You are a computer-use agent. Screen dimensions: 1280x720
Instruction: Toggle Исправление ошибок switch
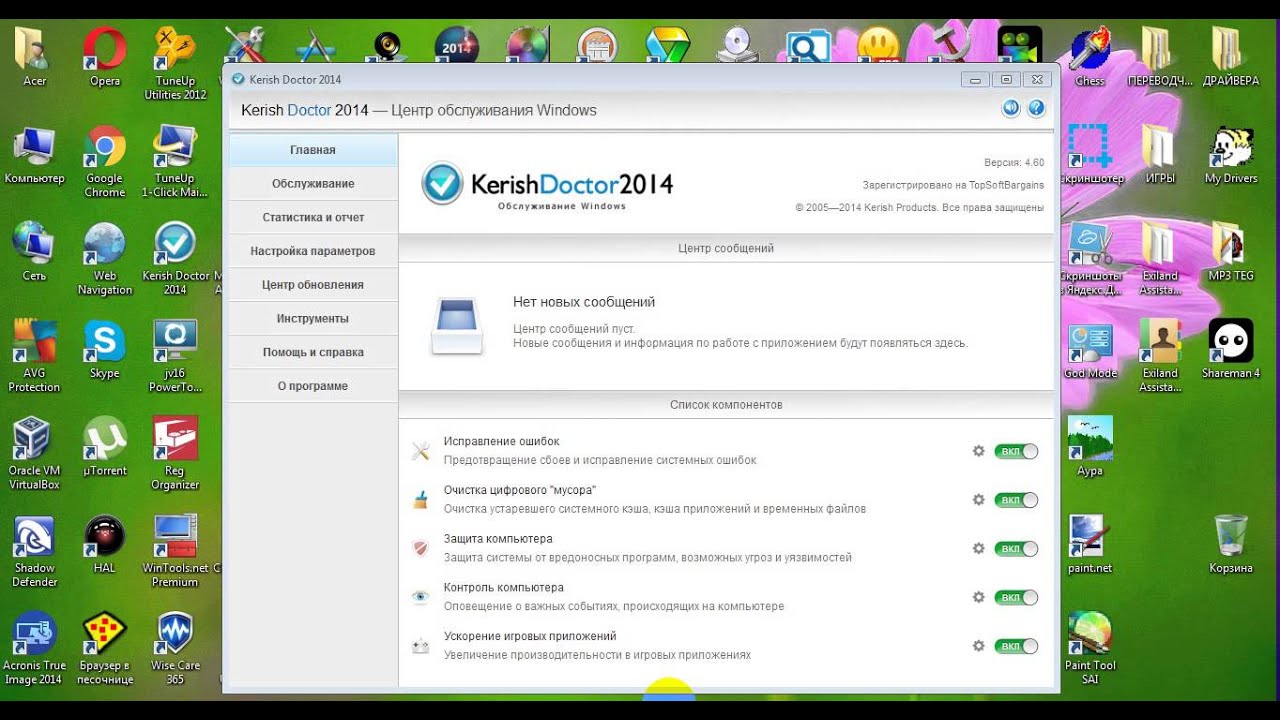coord(1016,451)
